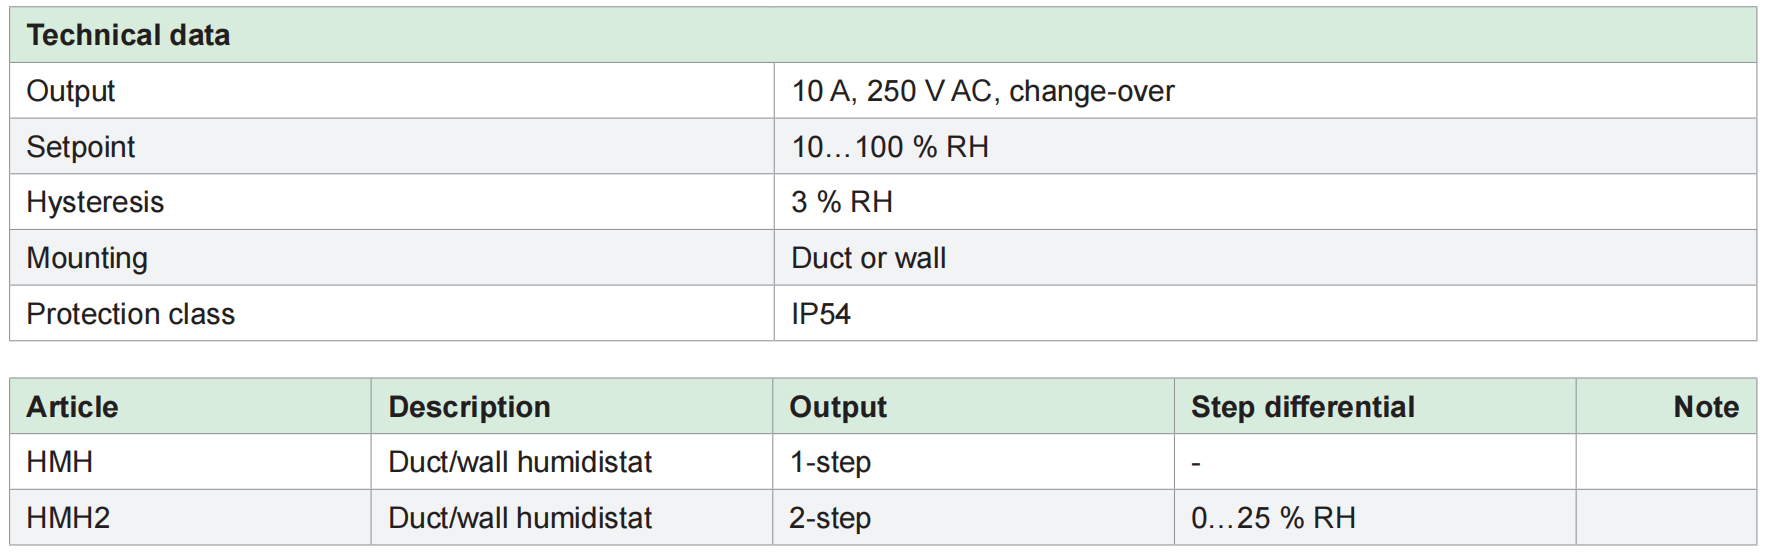Click the Hysteresis row label
This screenshot has height=552, width=1770.
coord(95,202)
